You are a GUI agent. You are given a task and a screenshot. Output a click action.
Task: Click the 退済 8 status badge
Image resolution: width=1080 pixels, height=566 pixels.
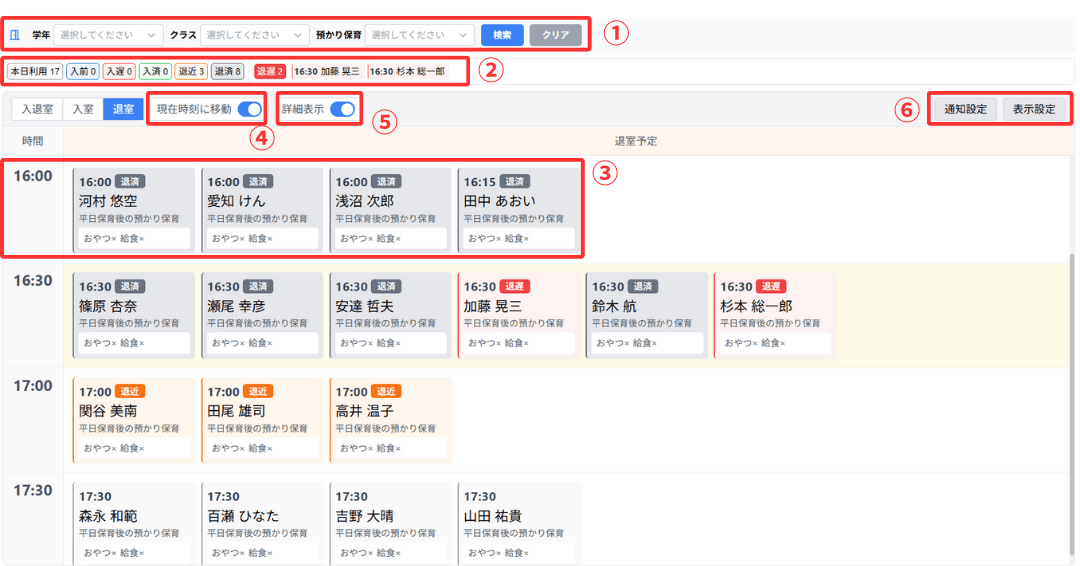(227, 72)
